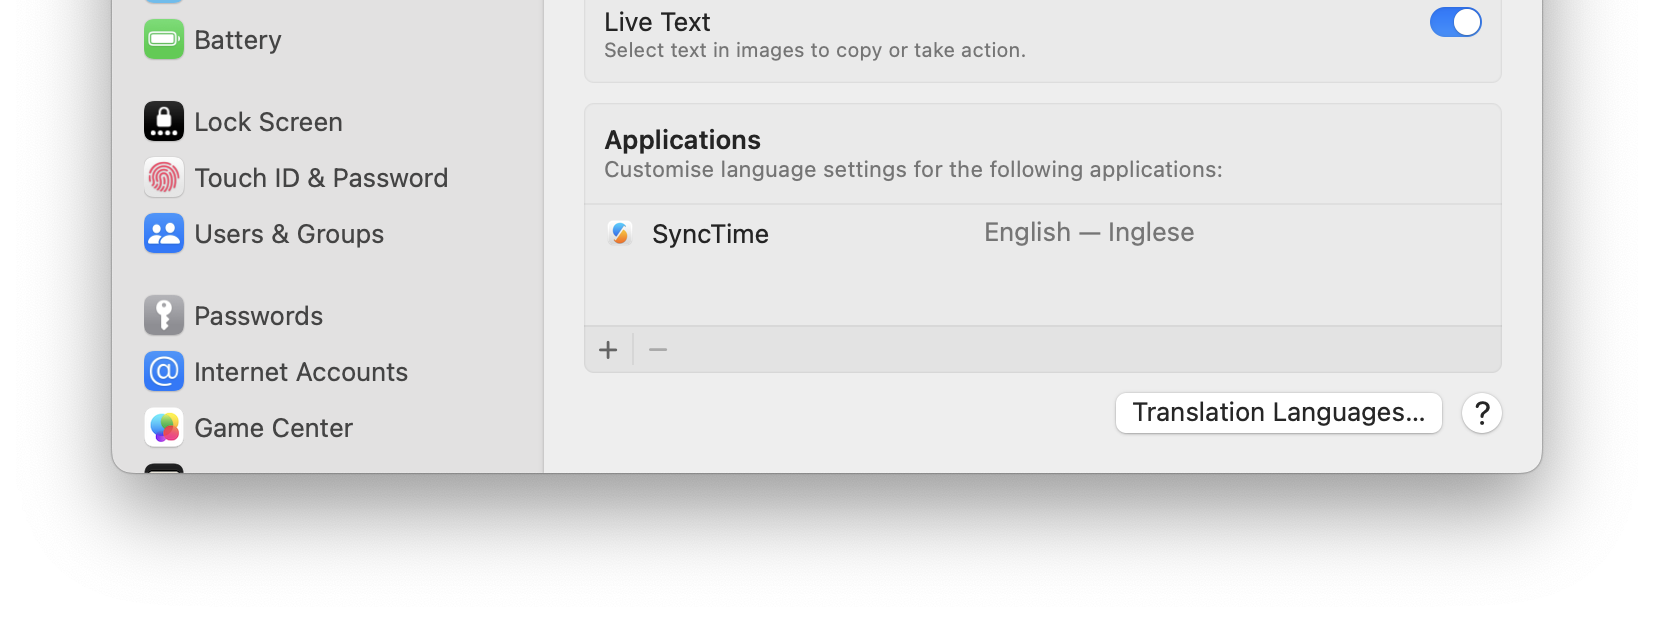Click the help question mark button
This screenshot has height=621, width=1654.
[1482, 413]
